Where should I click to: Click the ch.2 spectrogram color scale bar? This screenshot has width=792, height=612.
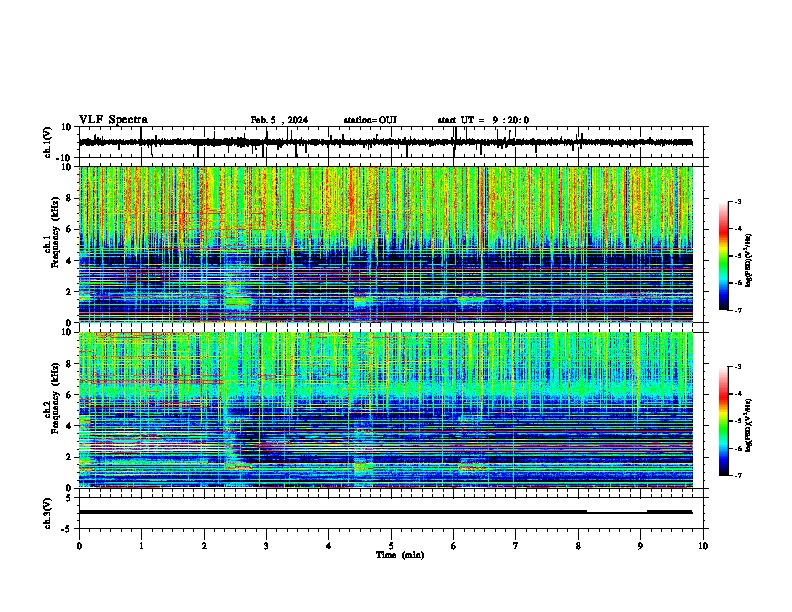click(724, 421)
